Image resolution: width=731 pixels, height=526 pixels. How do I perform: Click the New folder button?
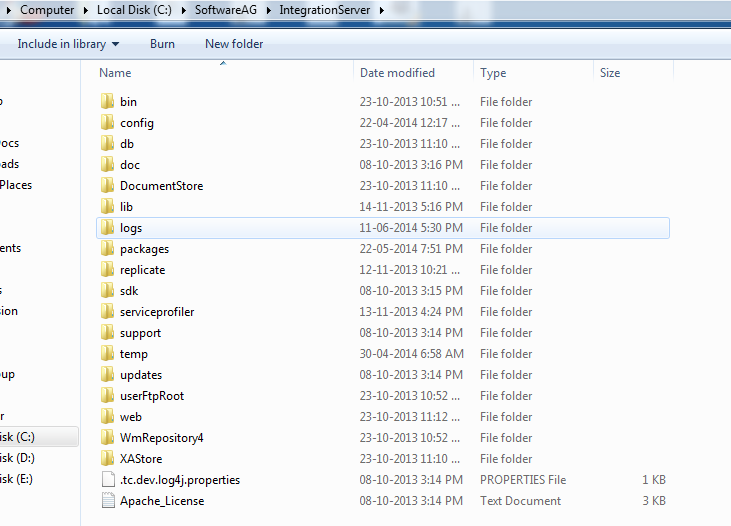(234, 44)
